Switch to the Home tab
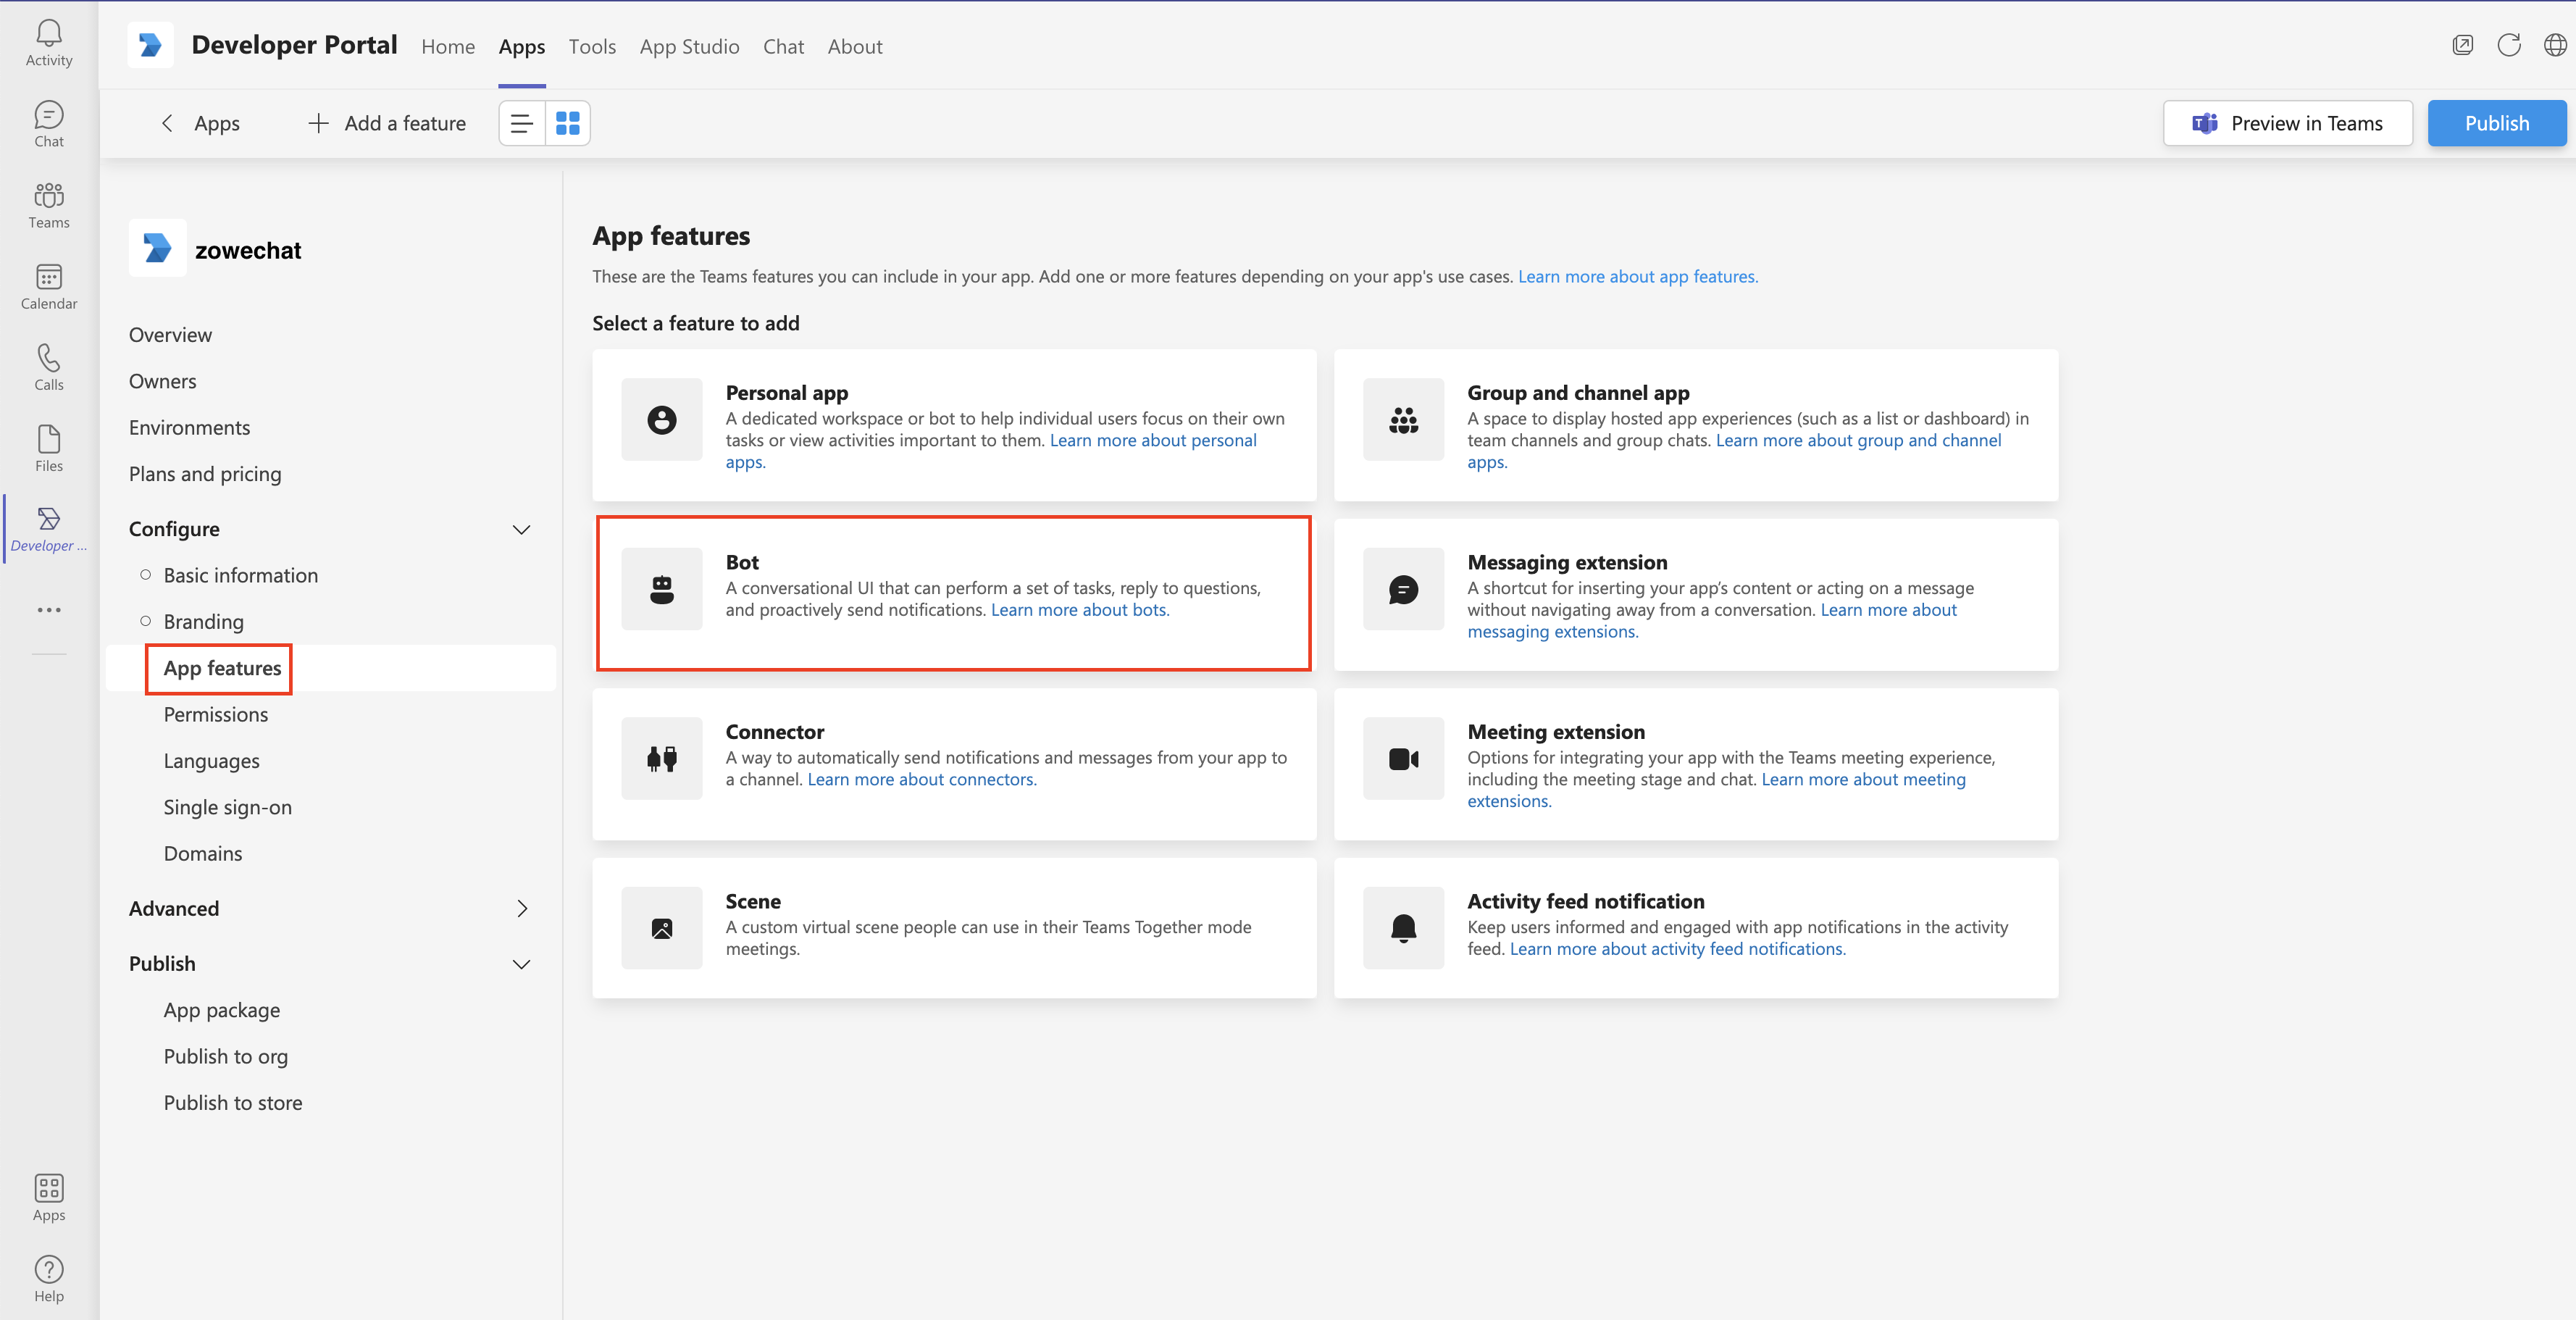 click(447, 46)
